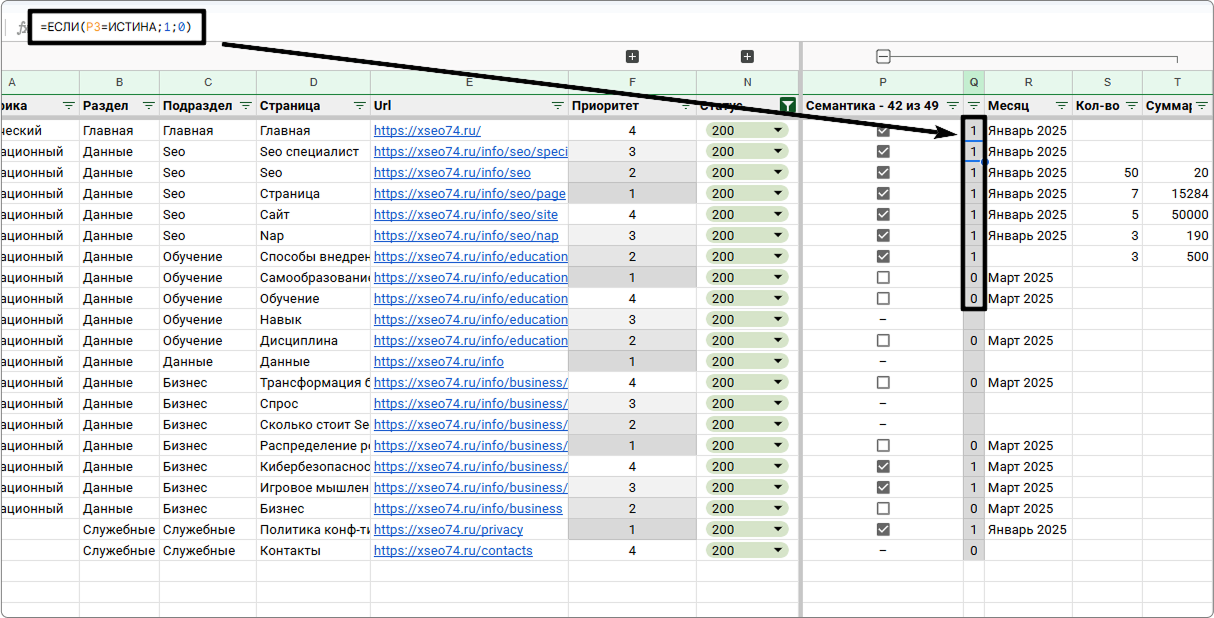This screenshot has height=618, width=1214.
Task: Open status 200 dropdown in Навык row
Action: pos(777,319)
